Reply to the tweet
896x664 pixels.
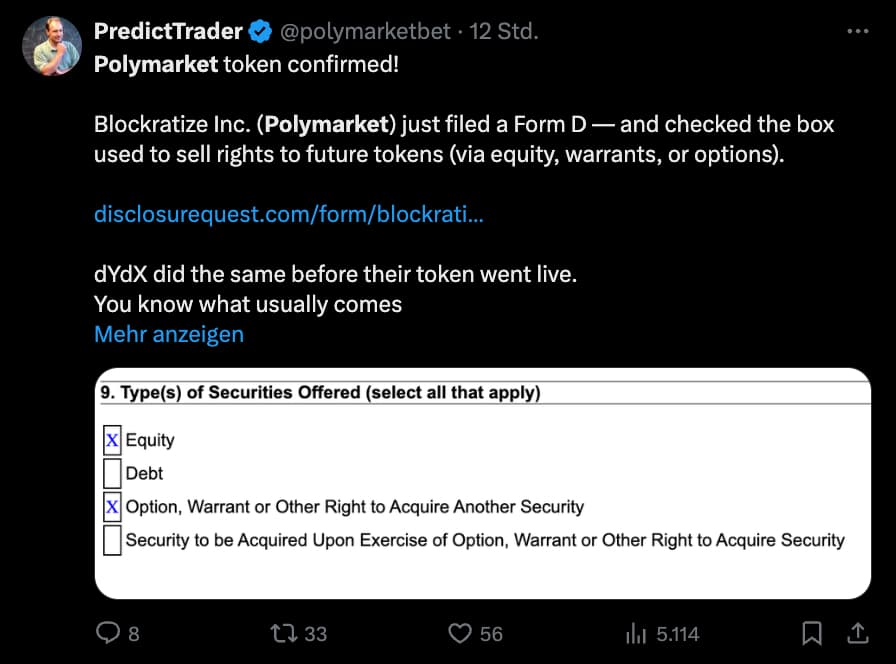105,634
